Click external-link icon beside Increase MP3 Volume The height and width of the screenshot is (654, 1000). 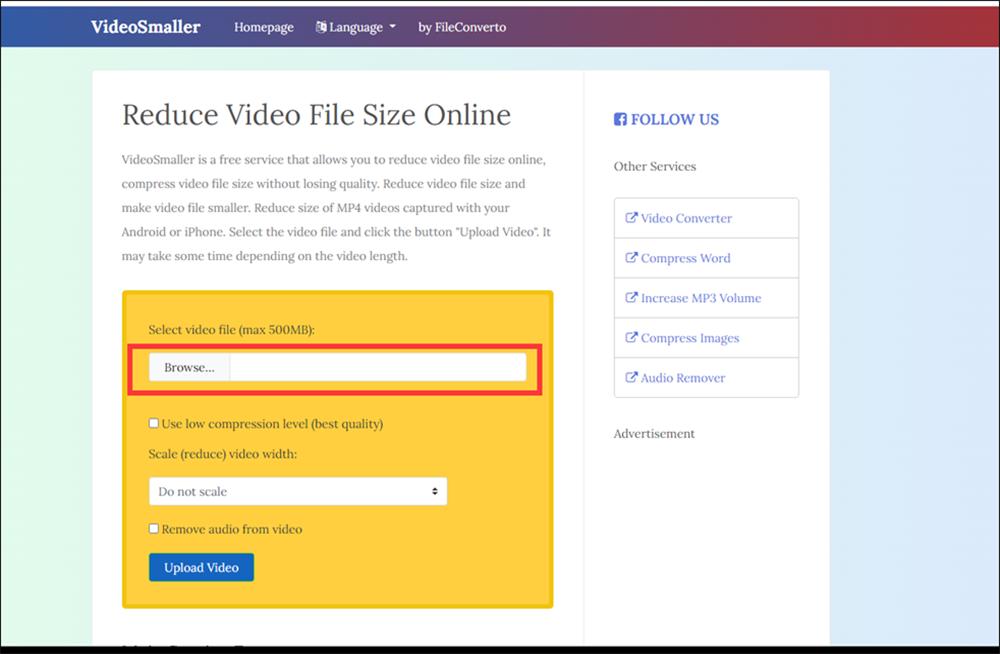point(631,298)
